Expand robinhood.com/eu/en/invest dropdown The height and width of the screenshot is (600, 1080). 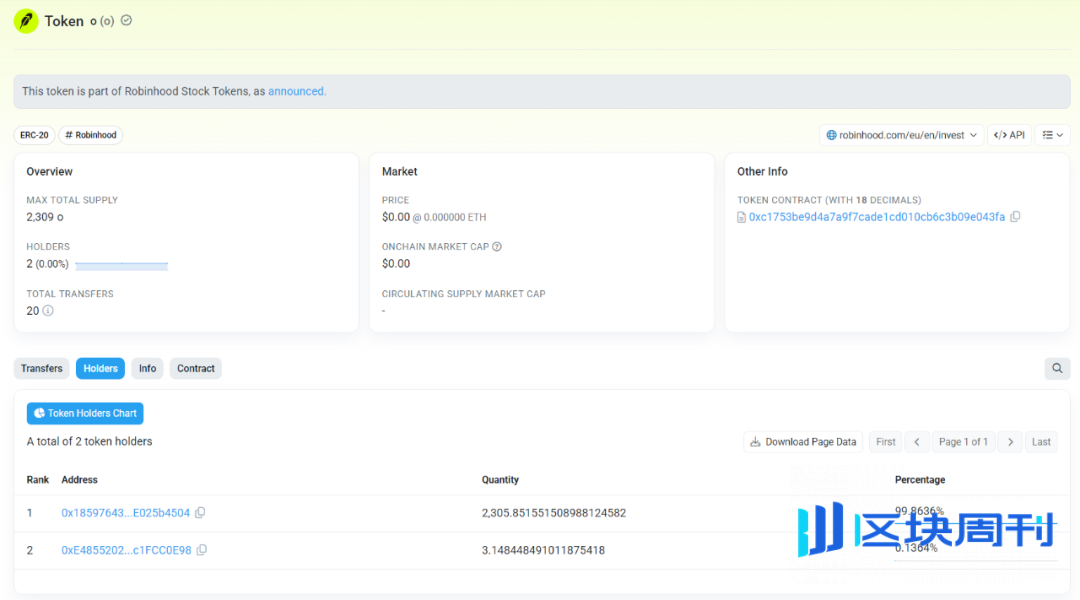[901, 135]
